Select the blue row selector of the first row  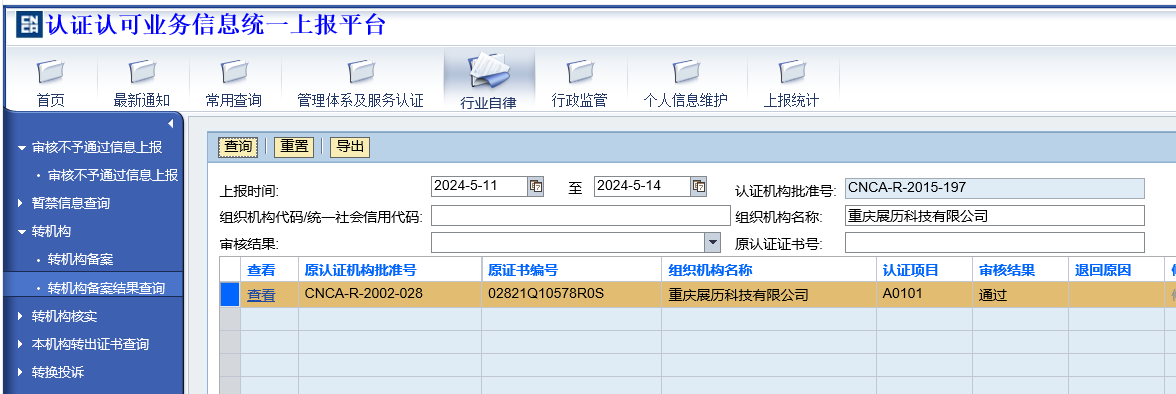click(x=230, y=295)
